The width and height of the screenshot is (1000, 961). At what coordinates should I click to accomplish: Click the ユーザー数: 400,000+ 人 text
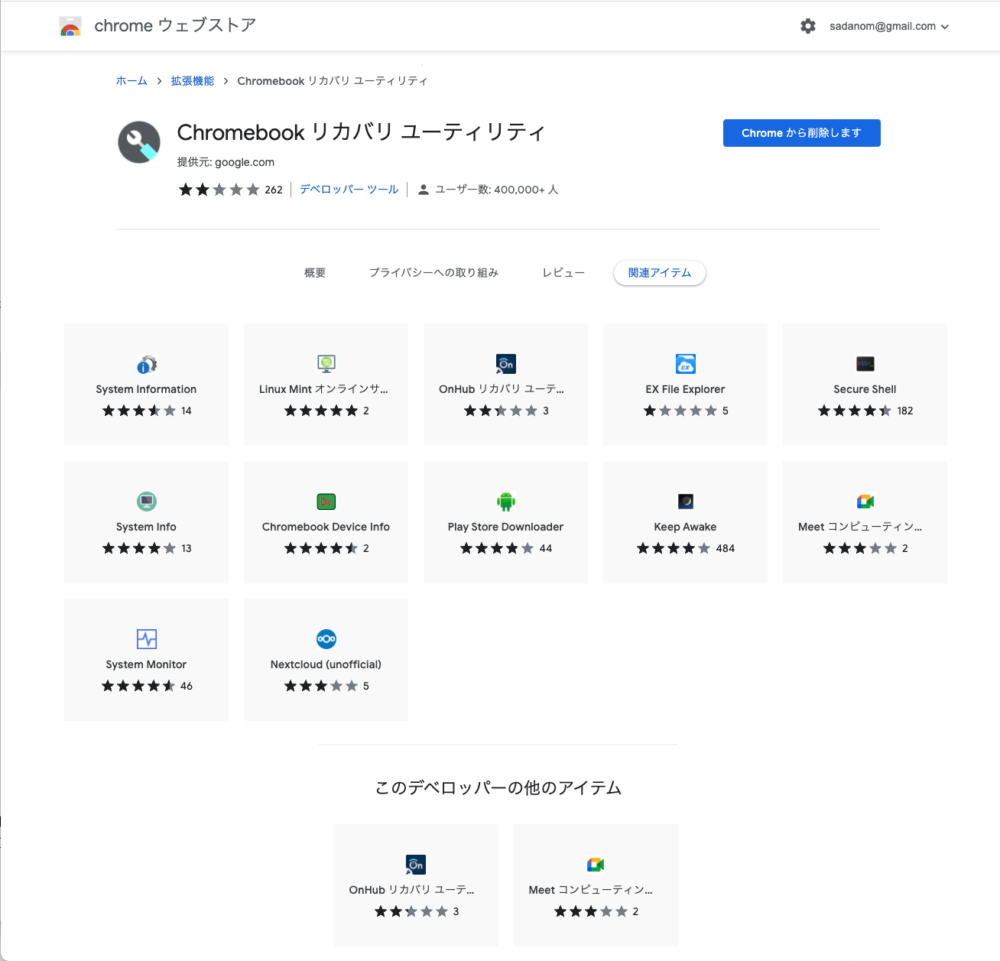pos(496,189)
